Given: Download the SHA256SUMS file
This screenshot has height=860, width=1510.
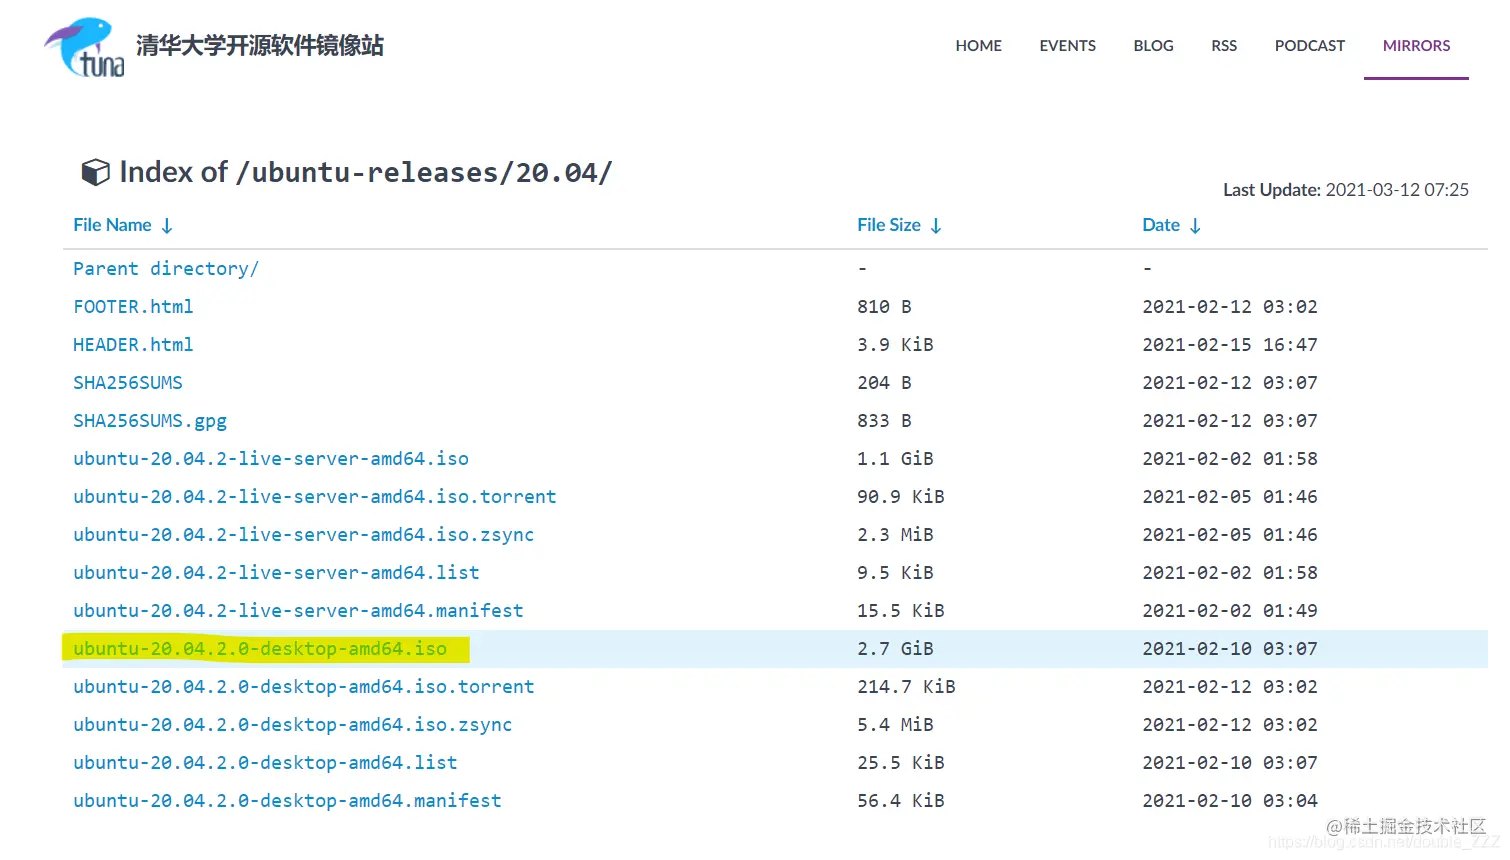Looking at the screenshot, I should [x=128, y=382].
